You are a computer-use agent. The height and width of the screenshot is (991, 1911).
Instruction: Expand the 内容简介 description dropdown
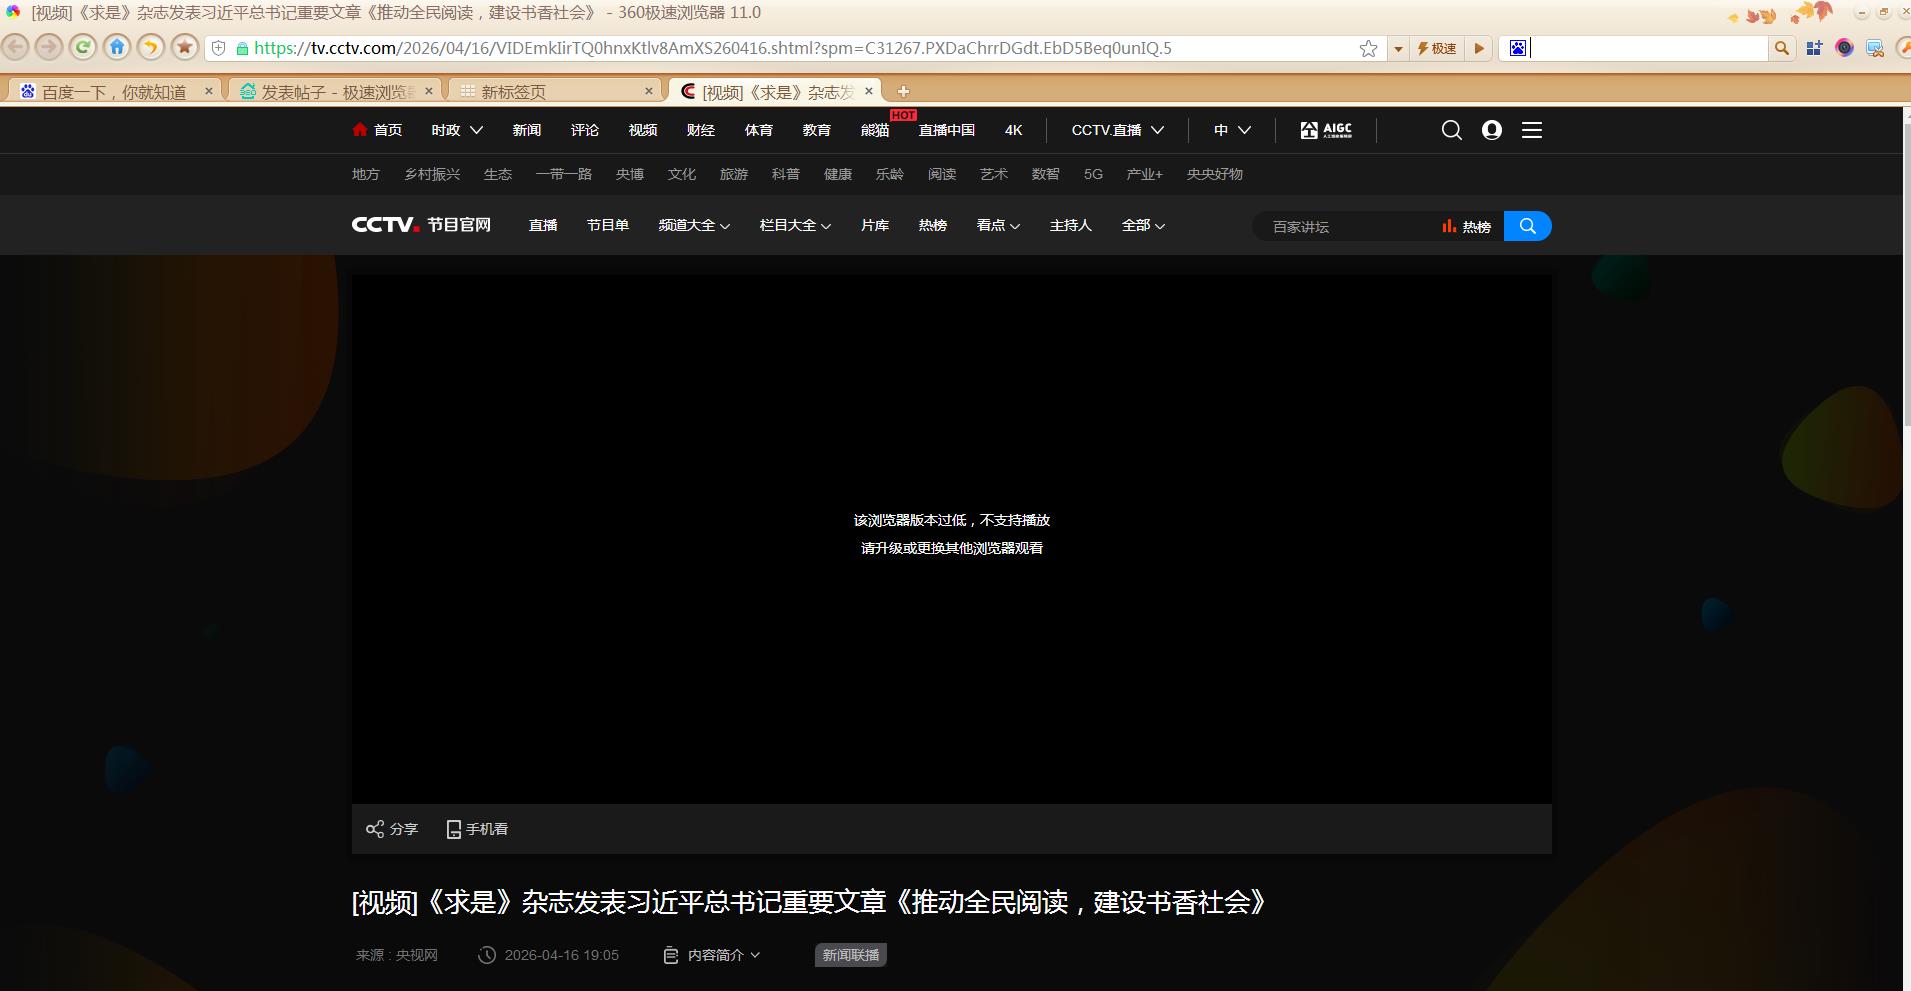712,955
